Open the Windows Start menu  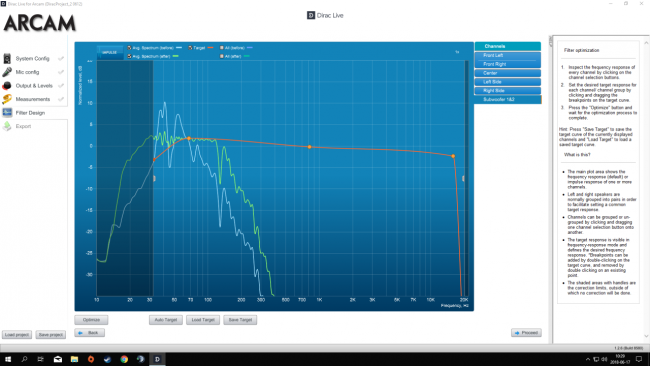tap(8, 359)
